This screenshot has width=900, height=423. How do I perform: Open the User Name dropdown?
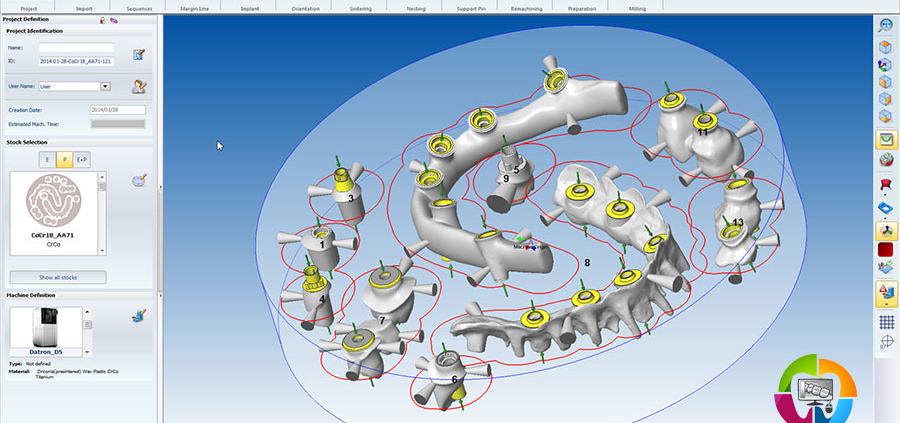click(x=105, y=87)
